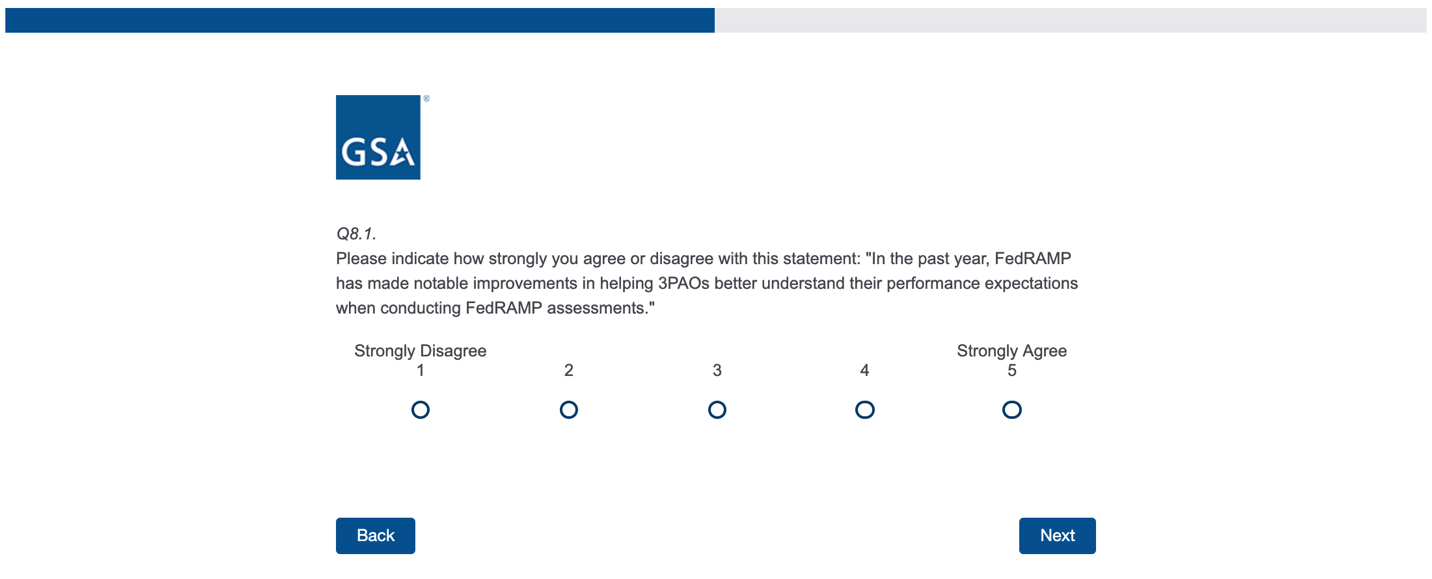Click the unfilled gray portion of progress bar
Screen dimensions: 1432x579
pos(1070,21)
